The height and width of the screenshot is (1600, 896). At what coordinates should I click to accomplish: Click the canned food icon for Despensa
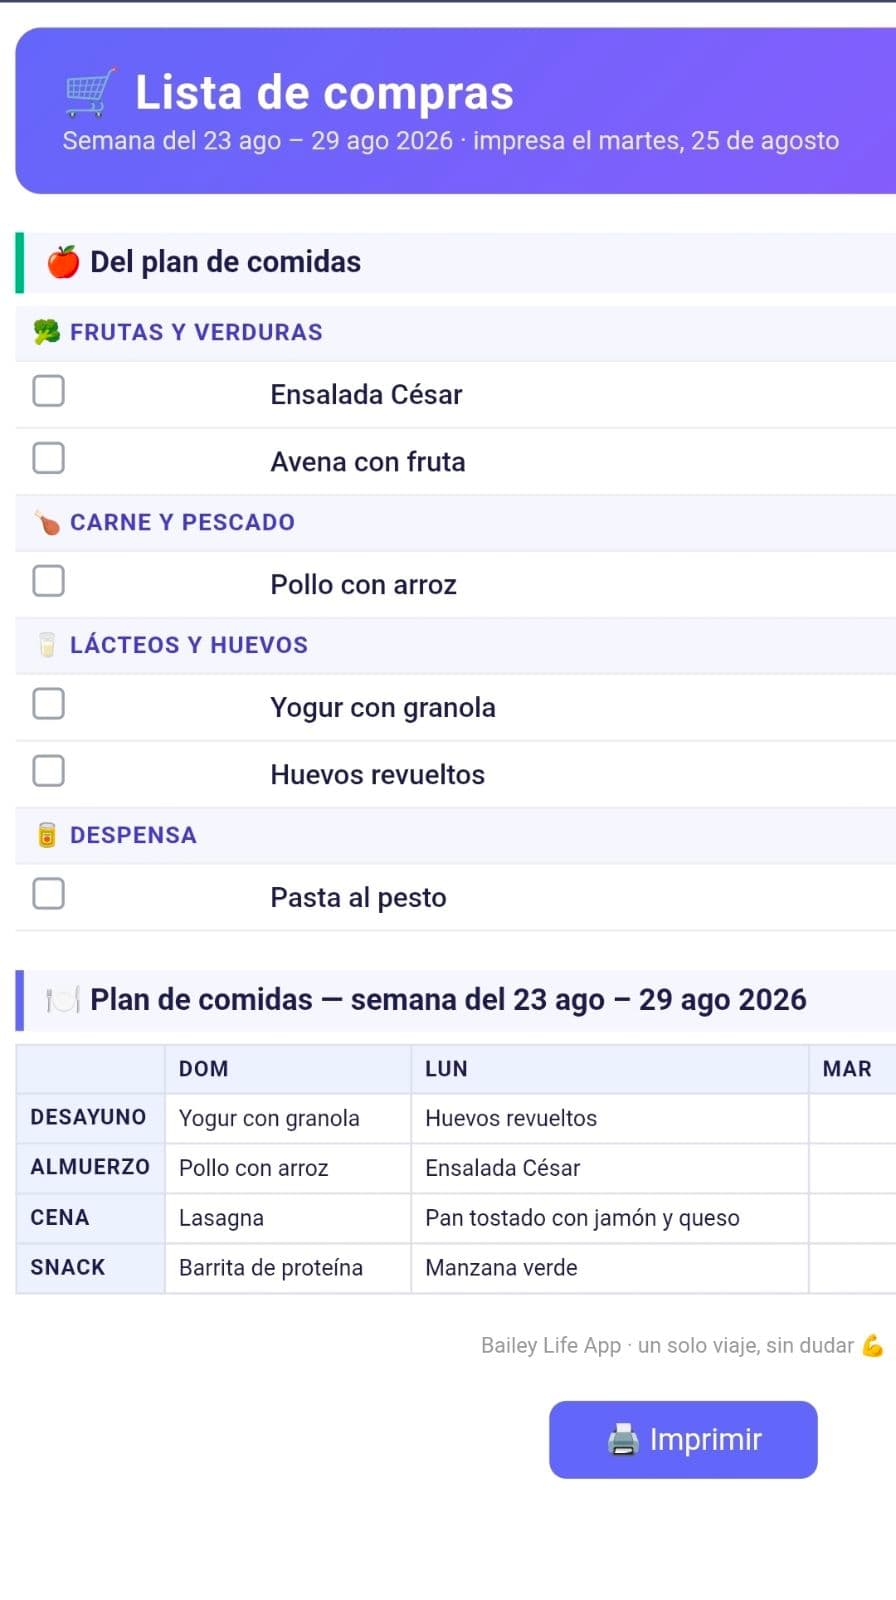pyautogui.click(x=47, y=835)
